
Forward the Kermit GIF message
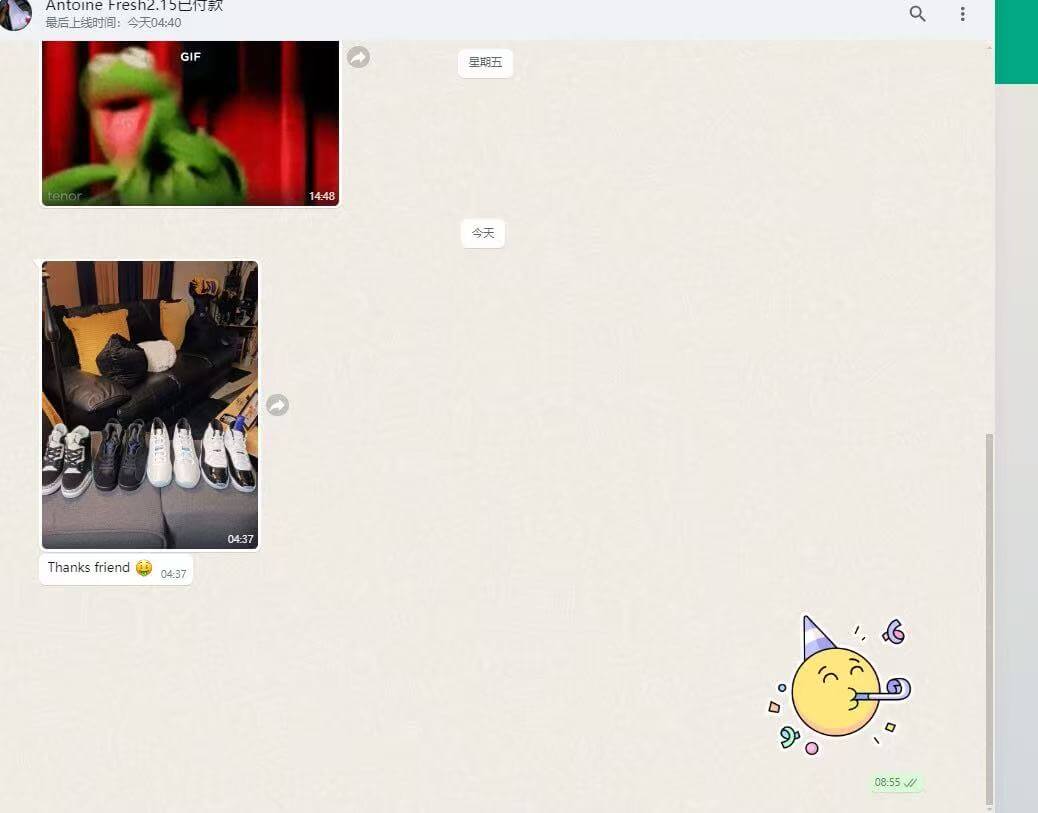pos(358,57)
